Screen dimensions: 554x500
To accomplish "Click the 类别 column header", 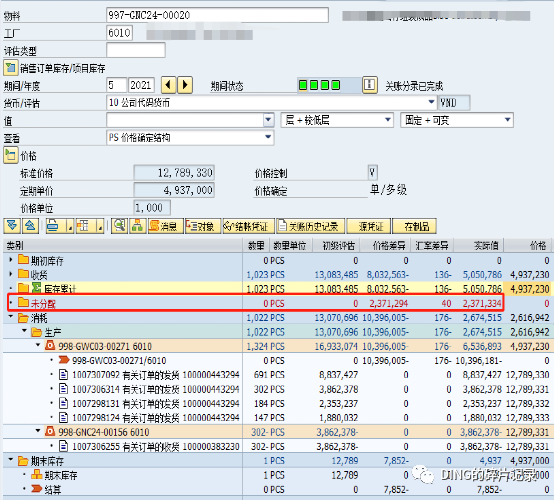I will 123,245.
